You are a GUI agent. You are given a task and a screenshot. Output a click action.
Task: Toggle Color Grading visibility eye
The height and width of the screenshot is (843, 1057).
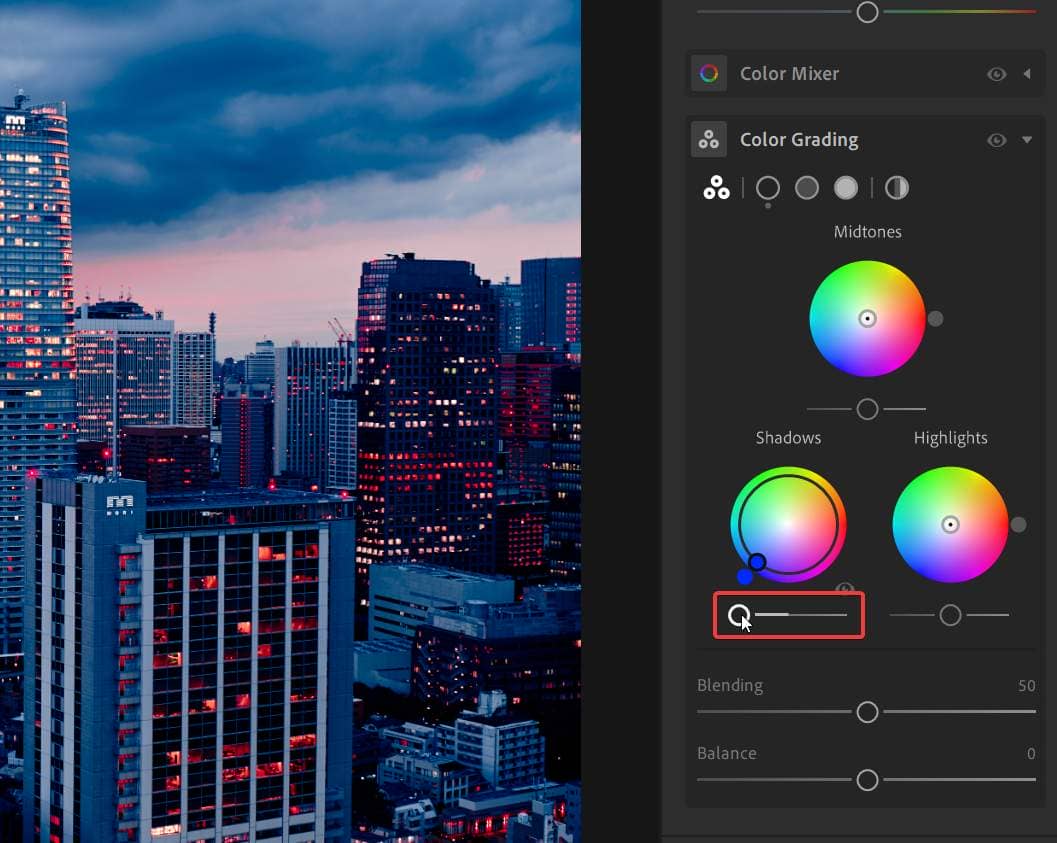[996, 140]
